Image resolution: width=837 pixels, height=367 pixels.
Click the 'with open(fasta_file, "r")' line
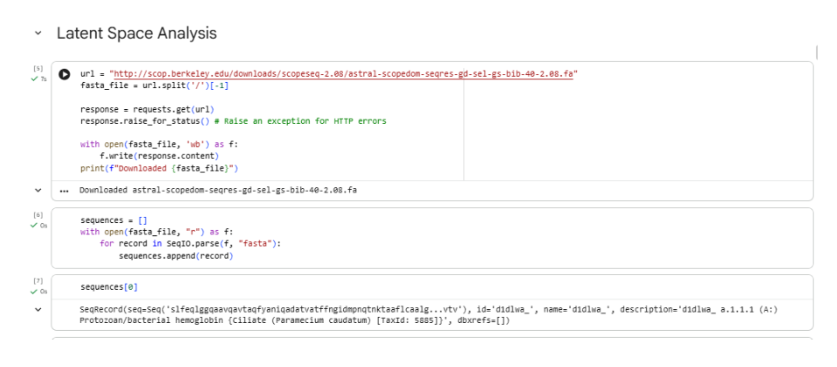tap(156, 232)
